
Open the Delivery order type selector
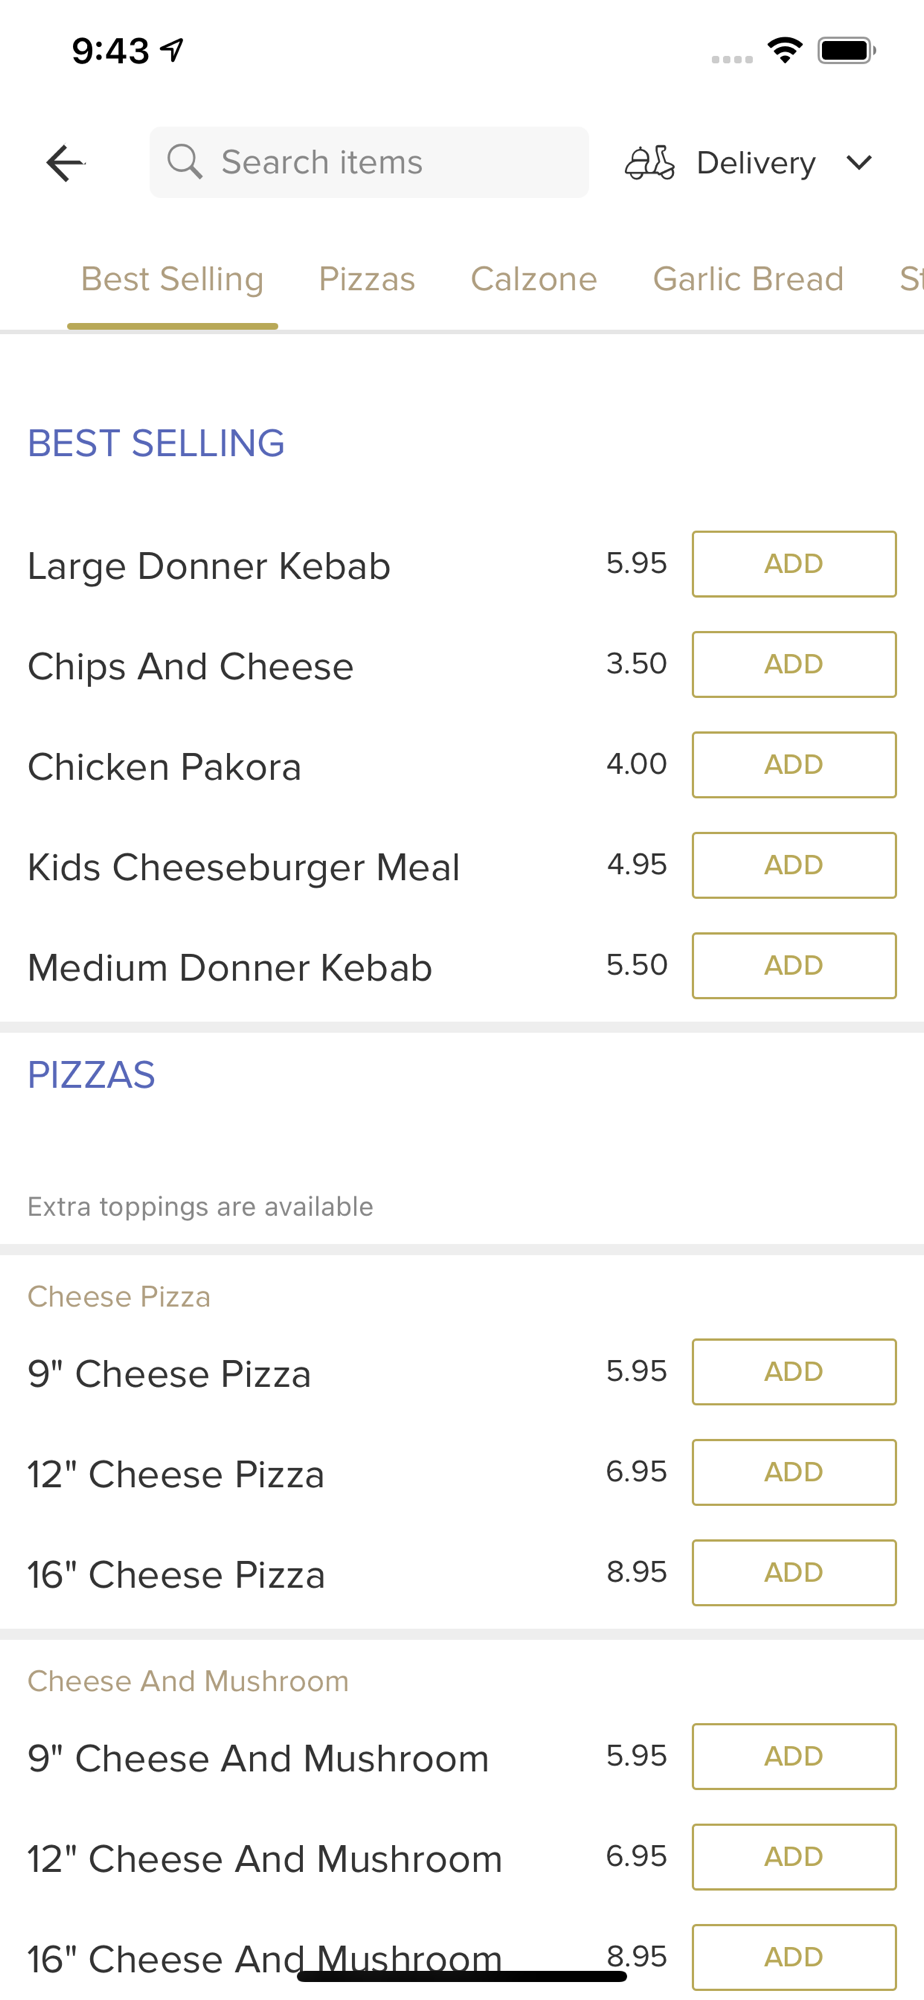click(x=749, y=162)
